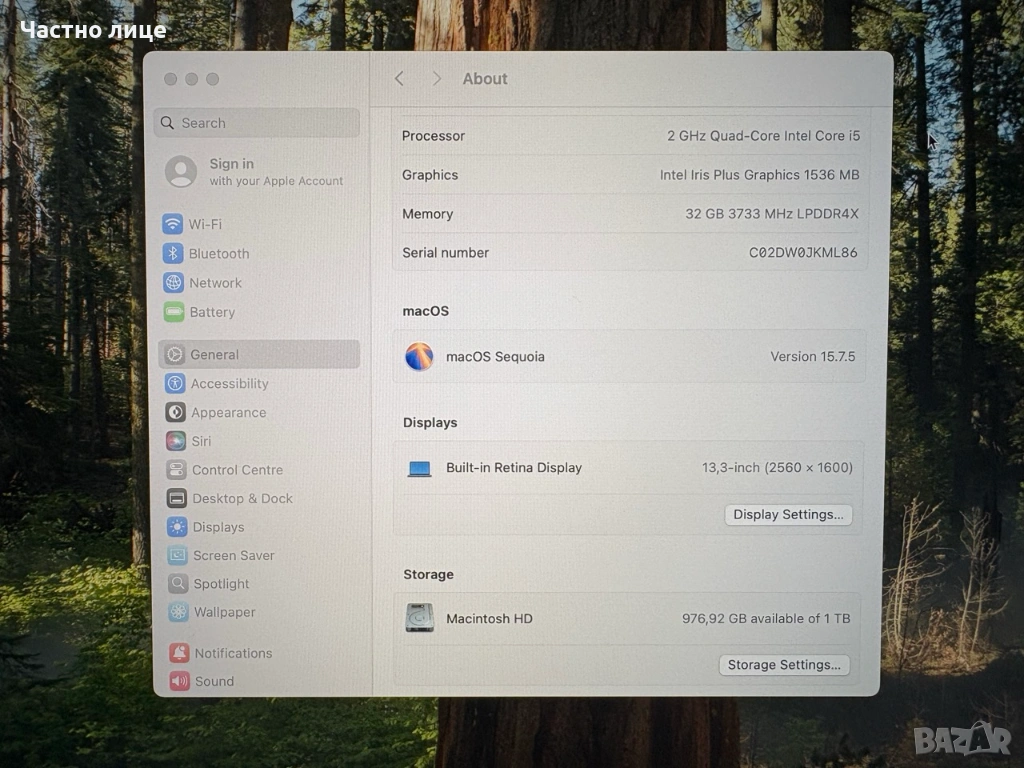Viewport: 1024px width, 768px height.
Task: Switch to the Wallpaper section
Action: point(224,612)
